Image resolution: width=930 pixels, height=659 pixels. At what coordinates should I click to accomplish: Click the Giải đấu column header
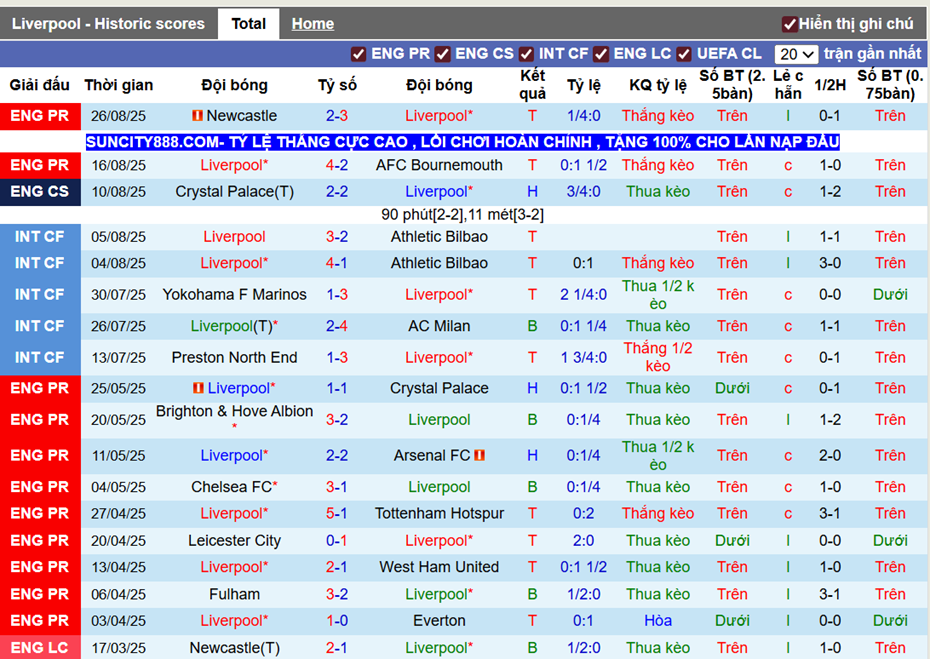(x=40, y=85)
